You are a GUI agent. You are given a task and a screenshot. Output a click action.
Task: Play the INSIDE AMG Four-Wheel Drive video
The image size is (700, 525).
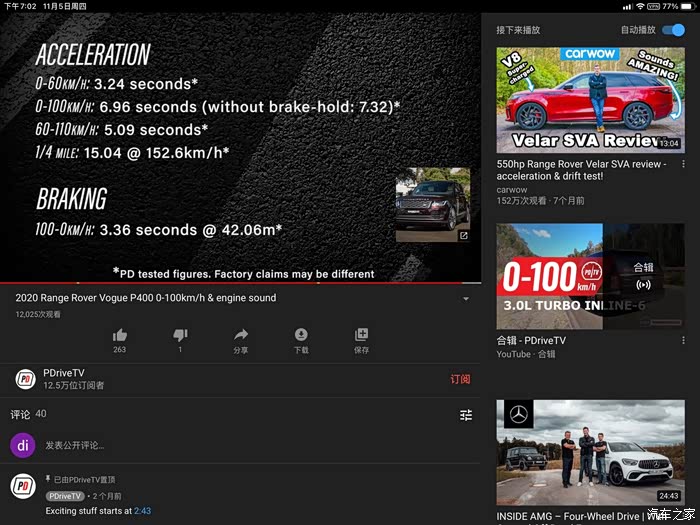coord(590,452)
